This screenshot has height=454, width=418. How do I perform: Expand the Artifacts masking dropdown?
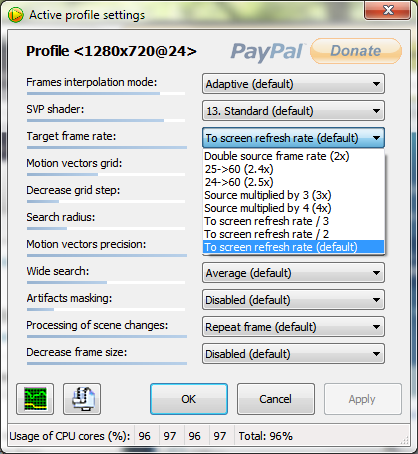pyautogui.click(x=293, y=300)
